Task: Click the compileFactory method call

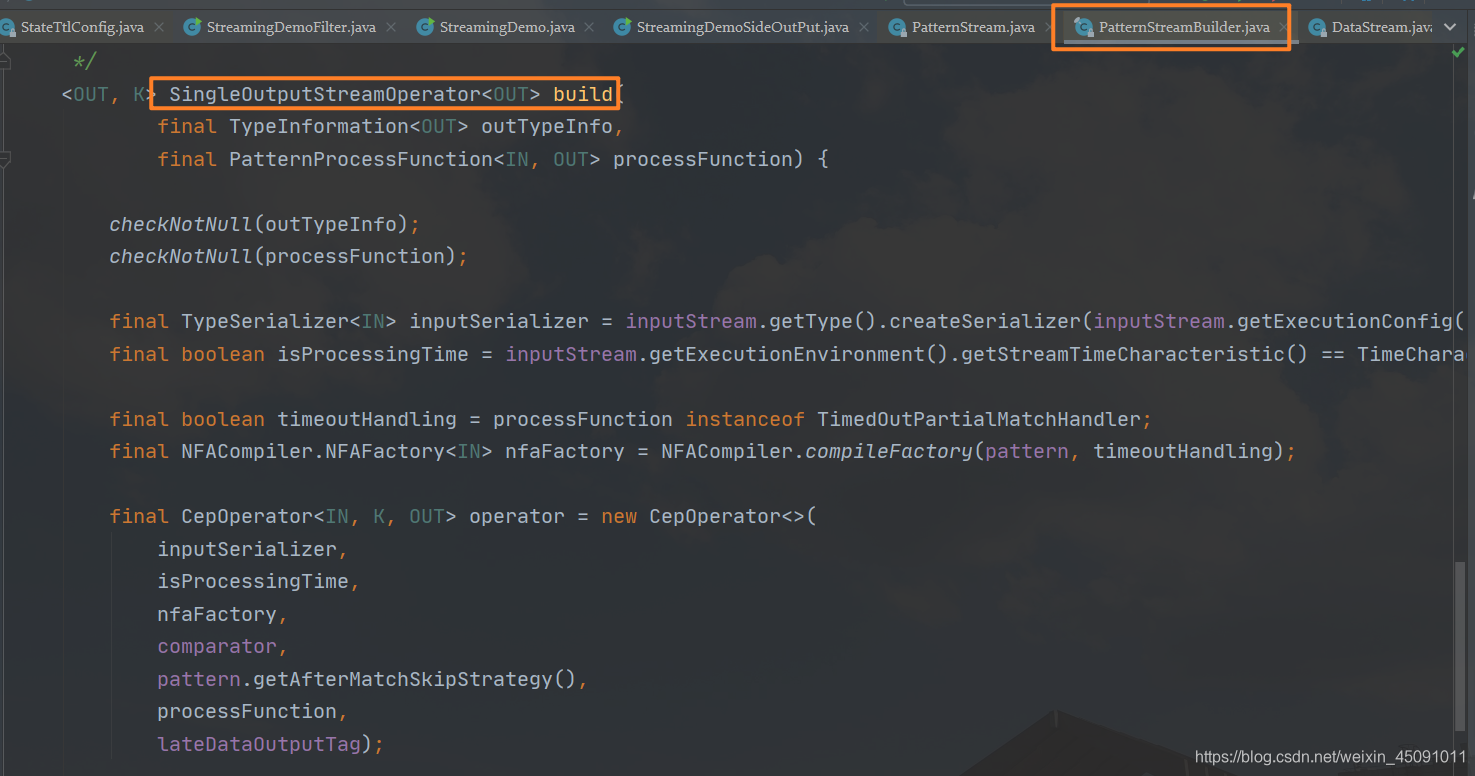Action: pyautogui.click(x=889, y=451)
